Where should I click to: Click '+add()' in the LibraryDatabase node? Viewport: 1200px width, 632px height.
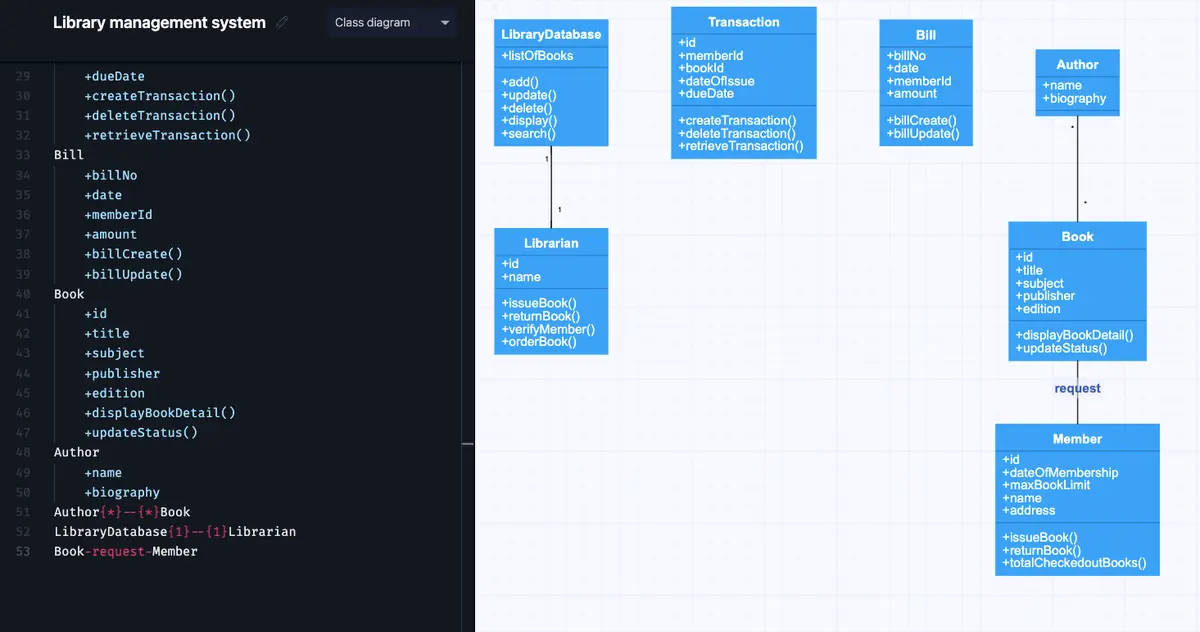(x=520, y=82)
